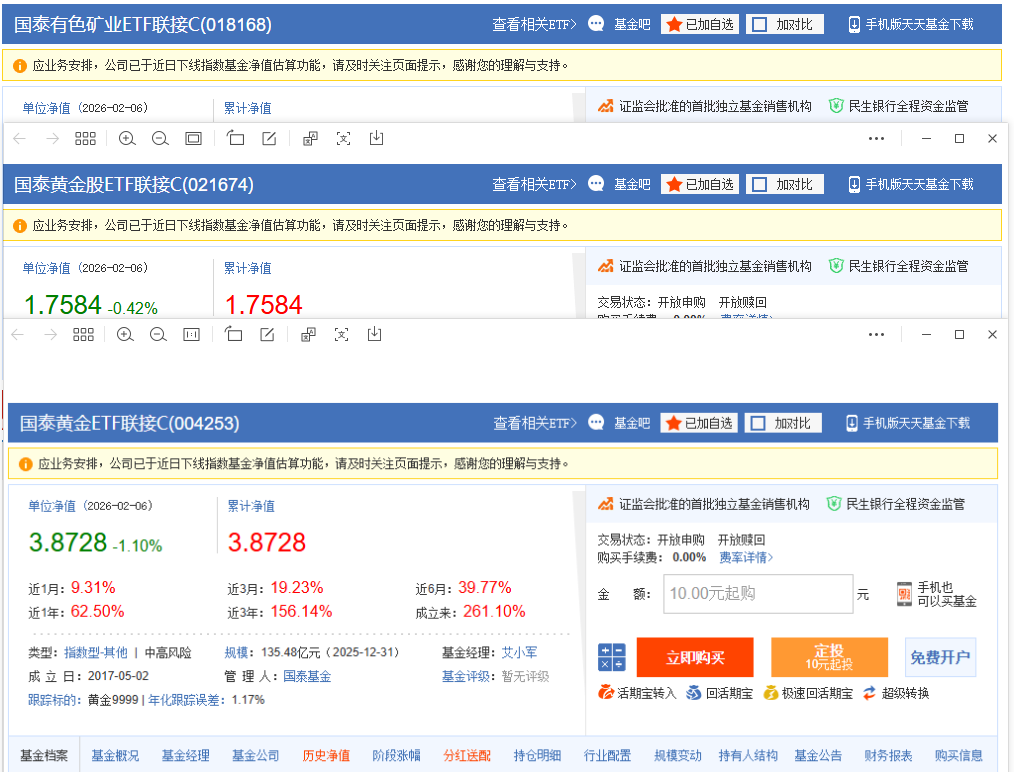
Task: Open image edit tool in 国泰黄金股 viewer
Action: click(269, 138)
